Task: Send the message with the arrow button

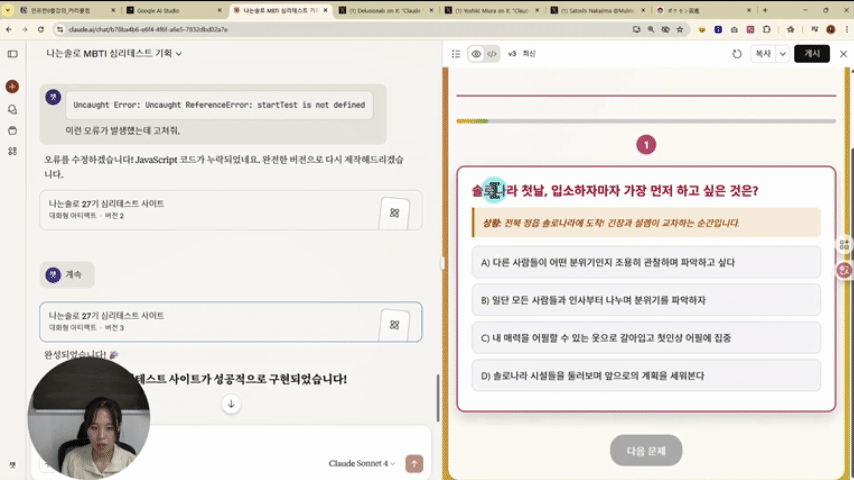Action: point(414,464)
